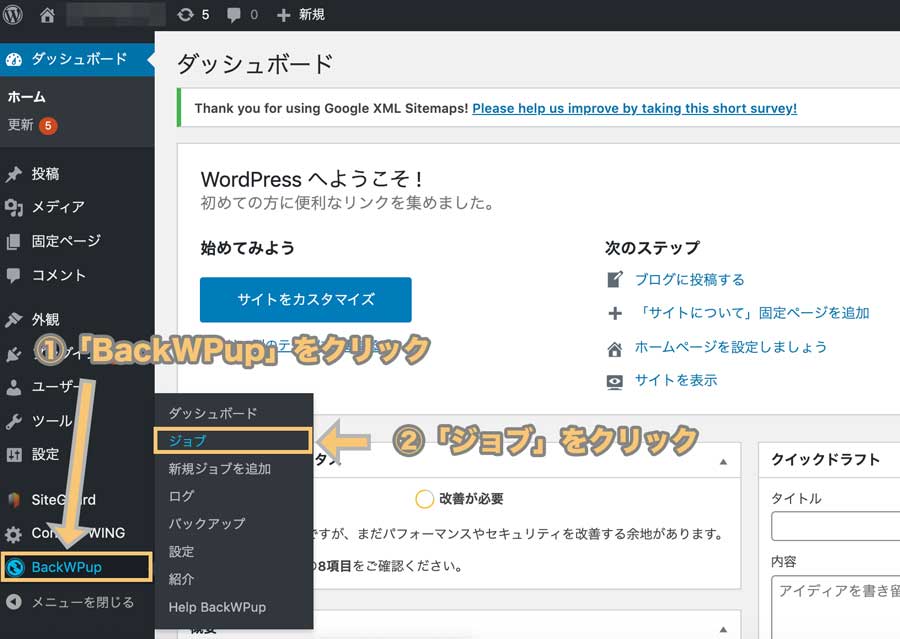The width and height of the screenshot is (900, 639).
Task: Click the BackWPup circular logo icon
Action: [x=15, y=568]
